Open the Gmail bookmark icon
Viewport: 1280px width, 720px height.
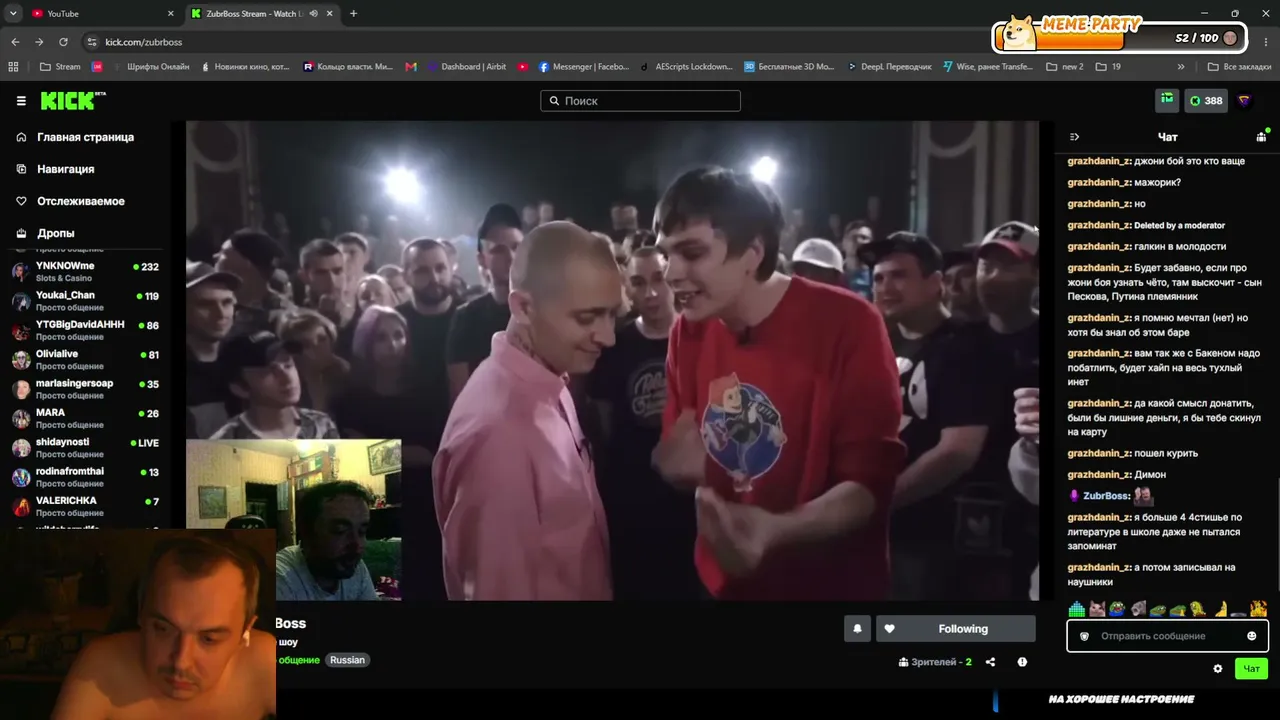[411, 67]
